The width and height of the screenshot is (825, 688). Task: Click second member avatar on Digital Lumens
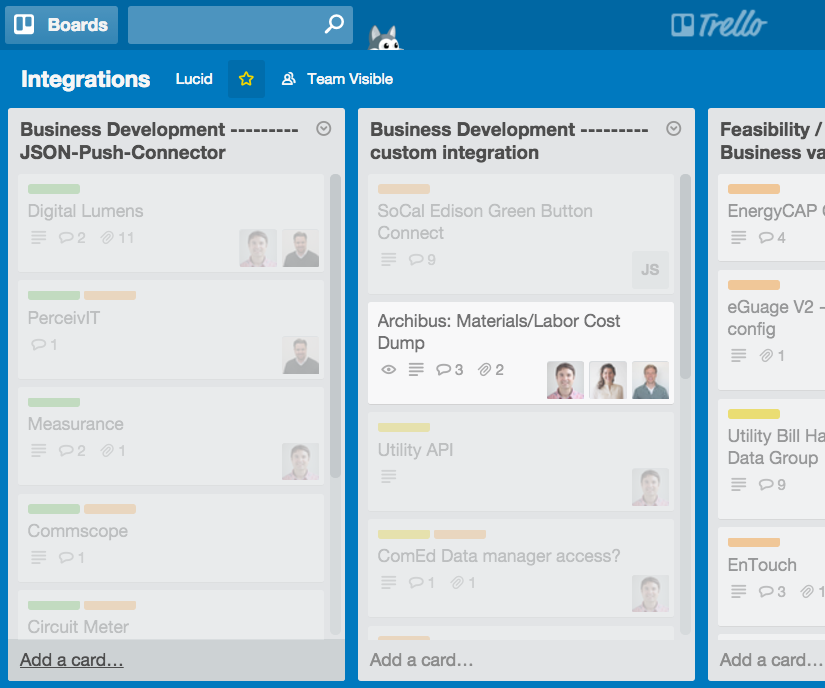tap(300, 248)
